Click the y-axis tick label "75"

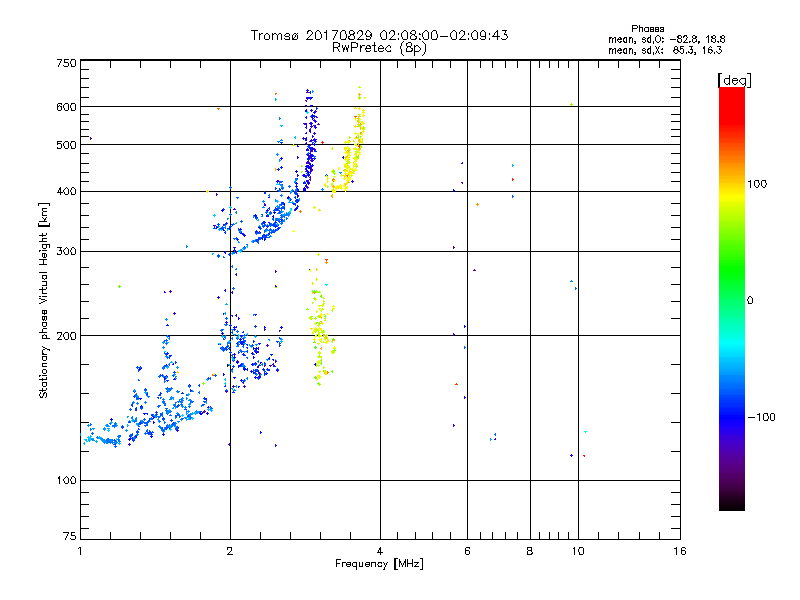click(x=70, y=536)
